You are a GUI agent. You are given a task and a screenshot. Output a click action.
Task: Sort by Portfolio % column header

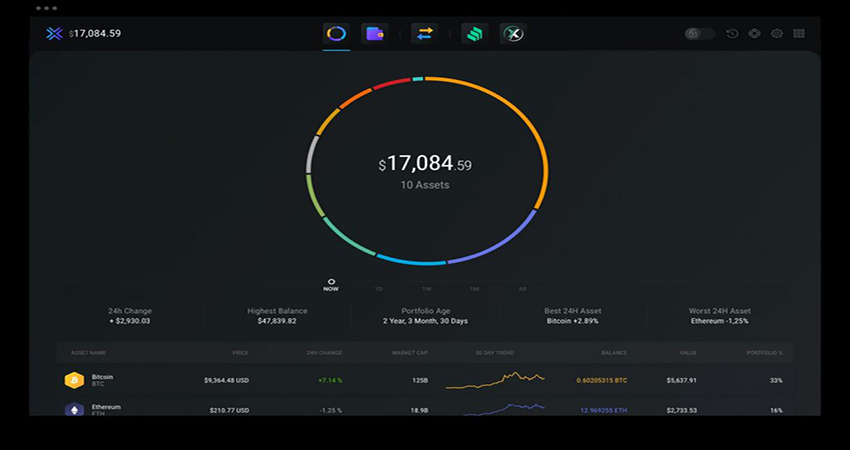[764, 353]
